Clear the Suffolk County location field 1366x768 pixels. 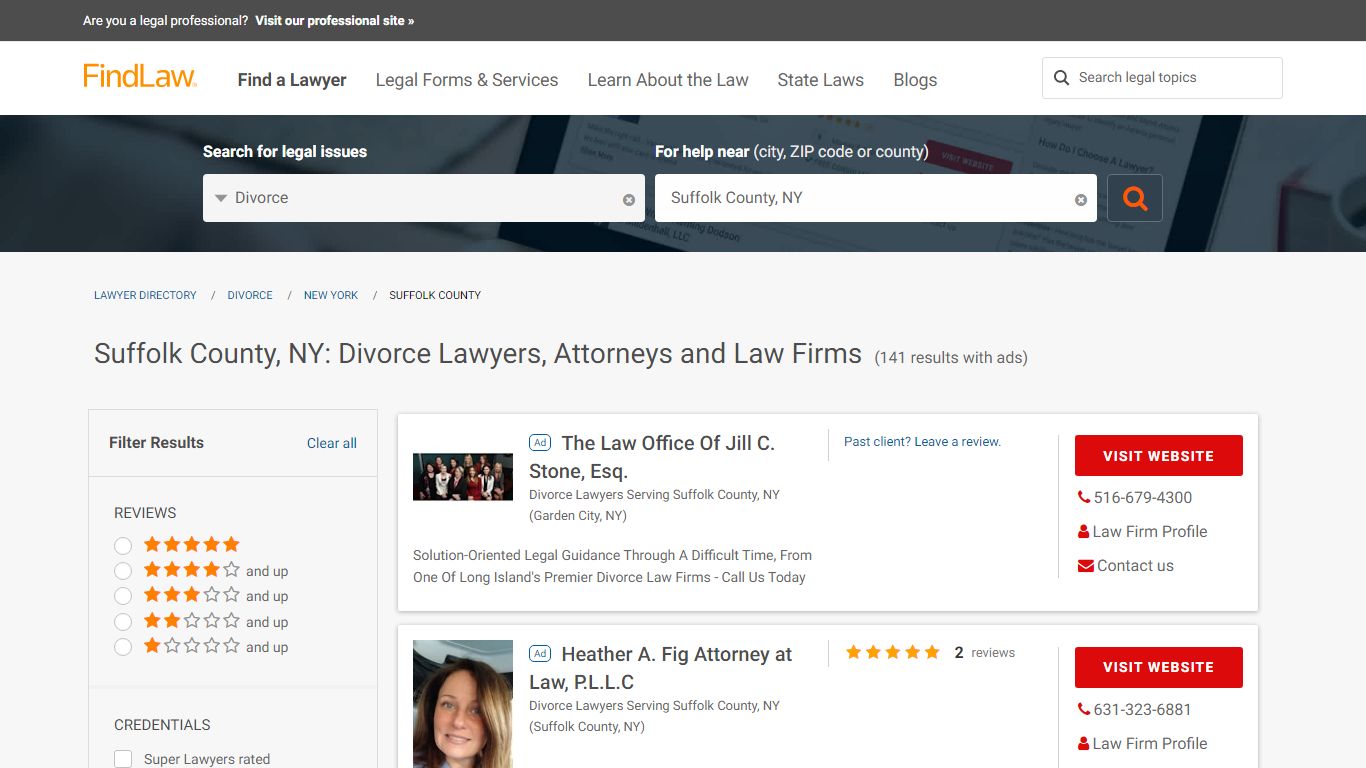pos(1081,200)
